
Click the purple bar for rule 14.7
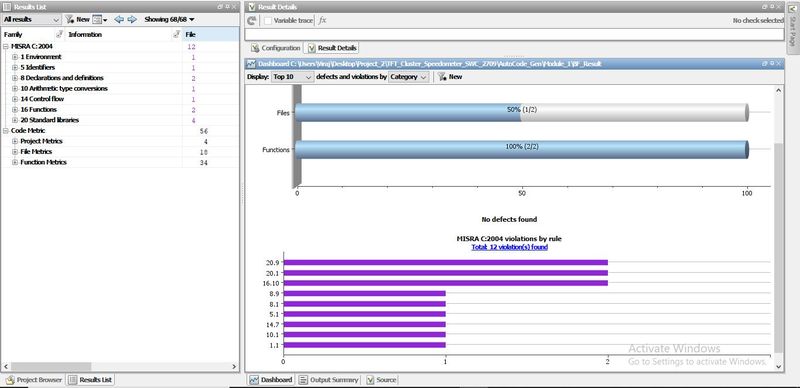[x=364, y=324]
